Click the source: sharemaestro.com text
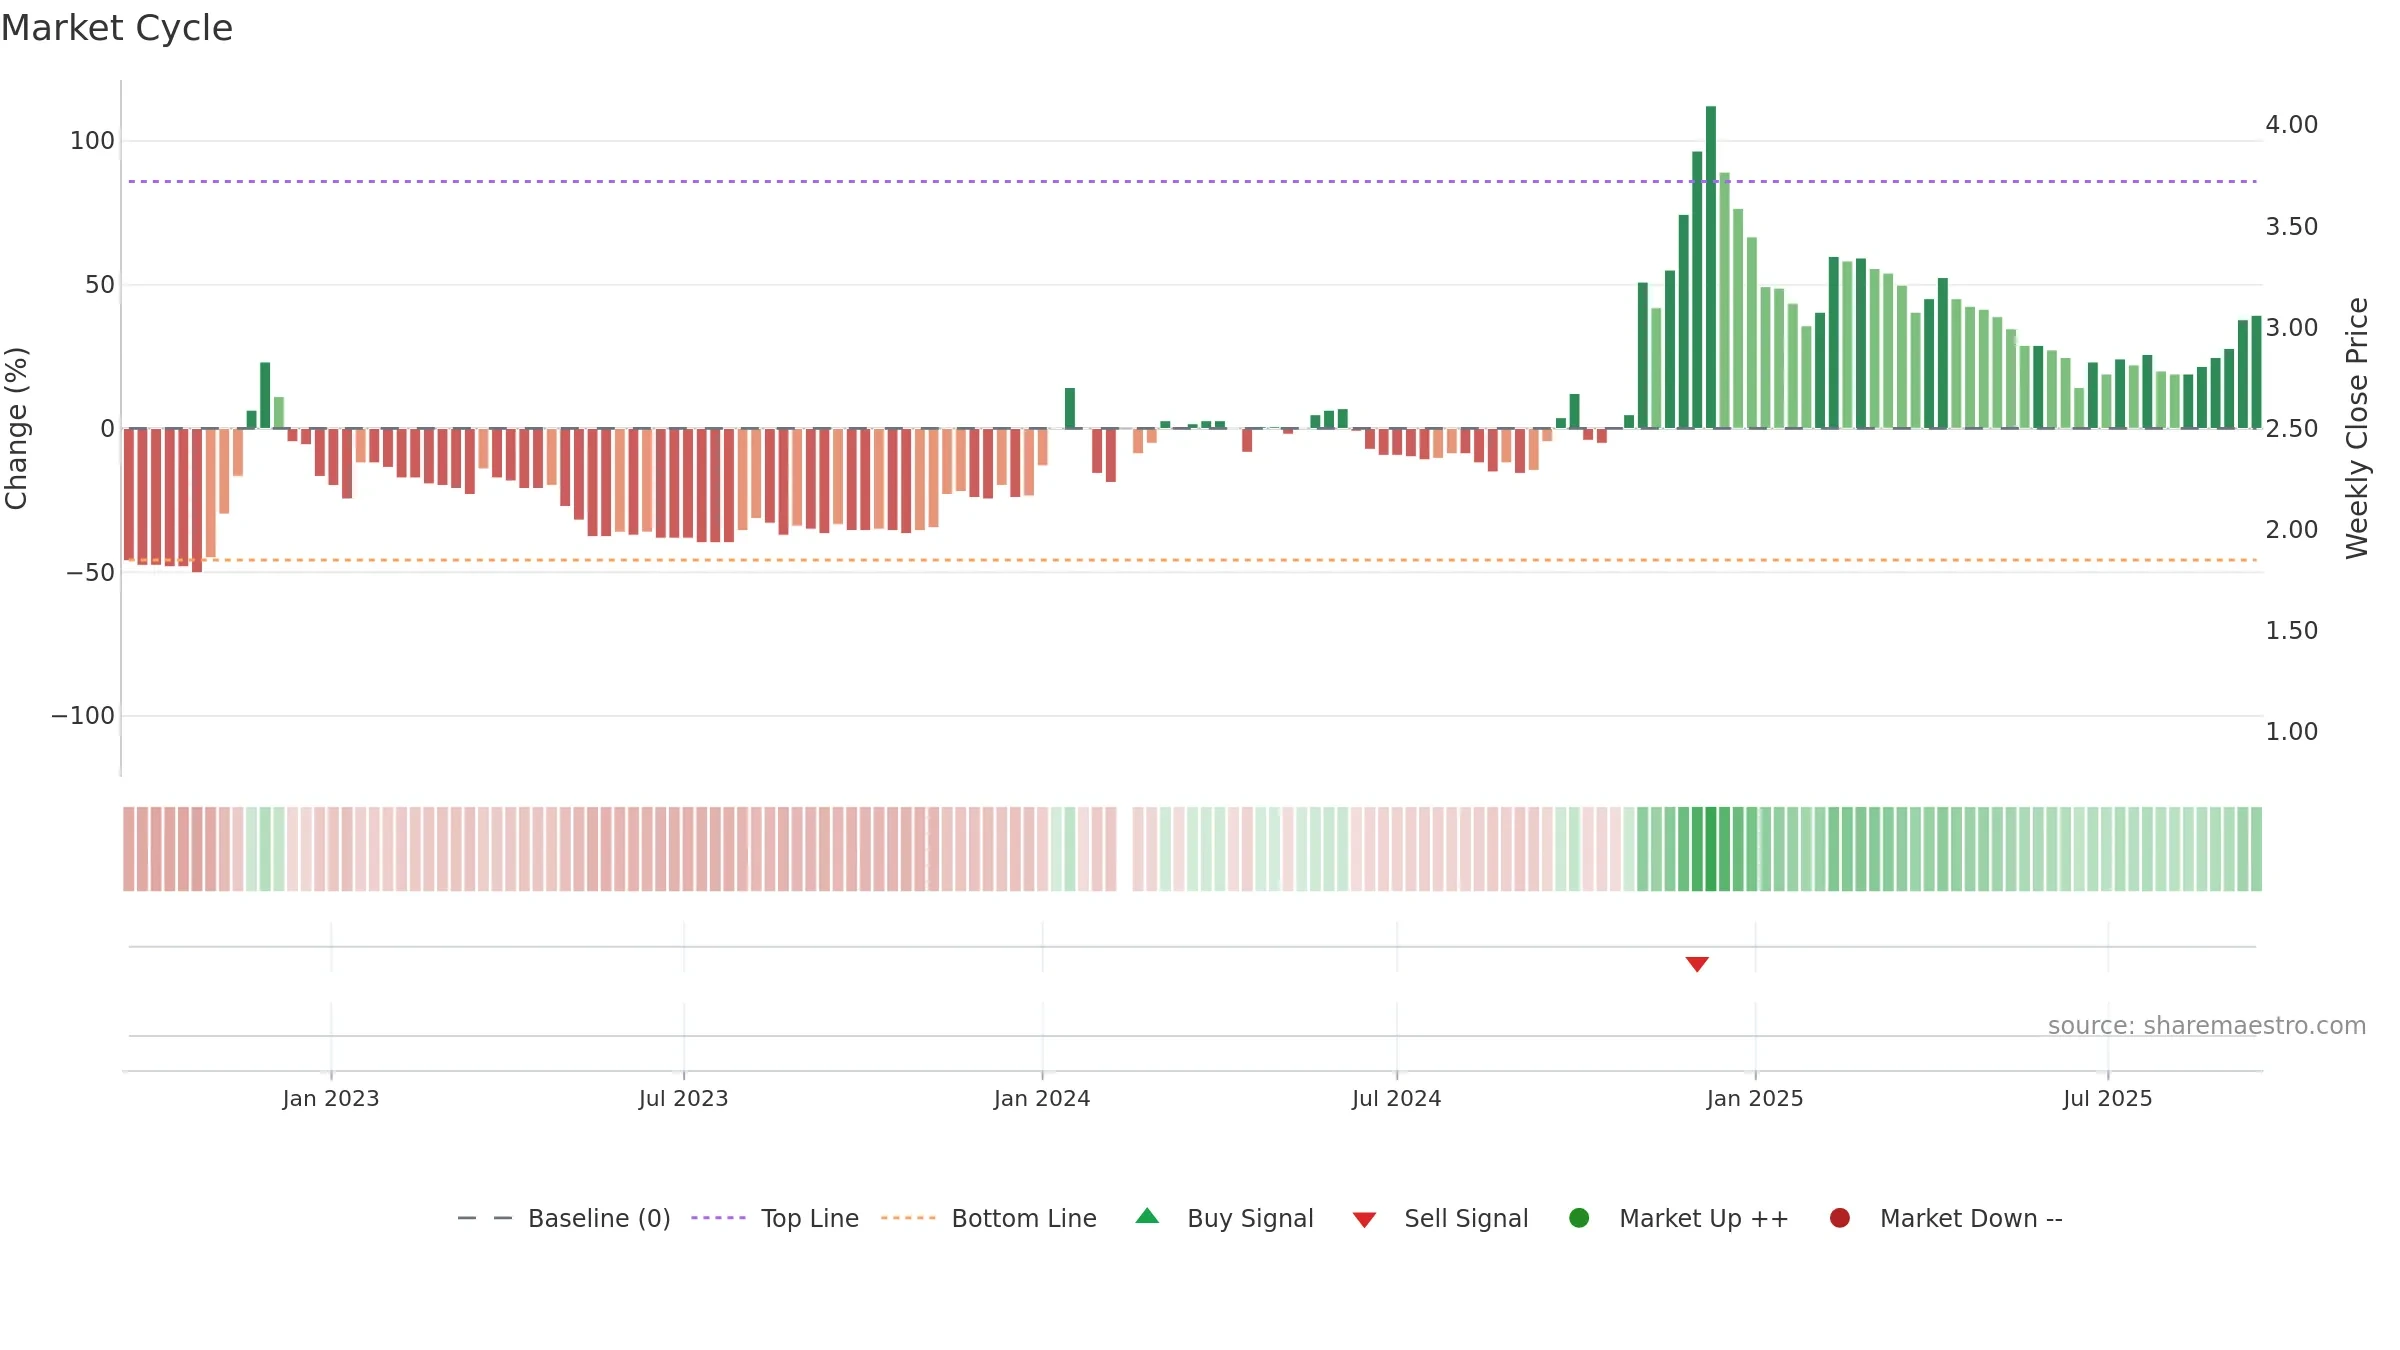The height and width of the screenshot is (1350, 2400). click(x=2207, y=1025)
